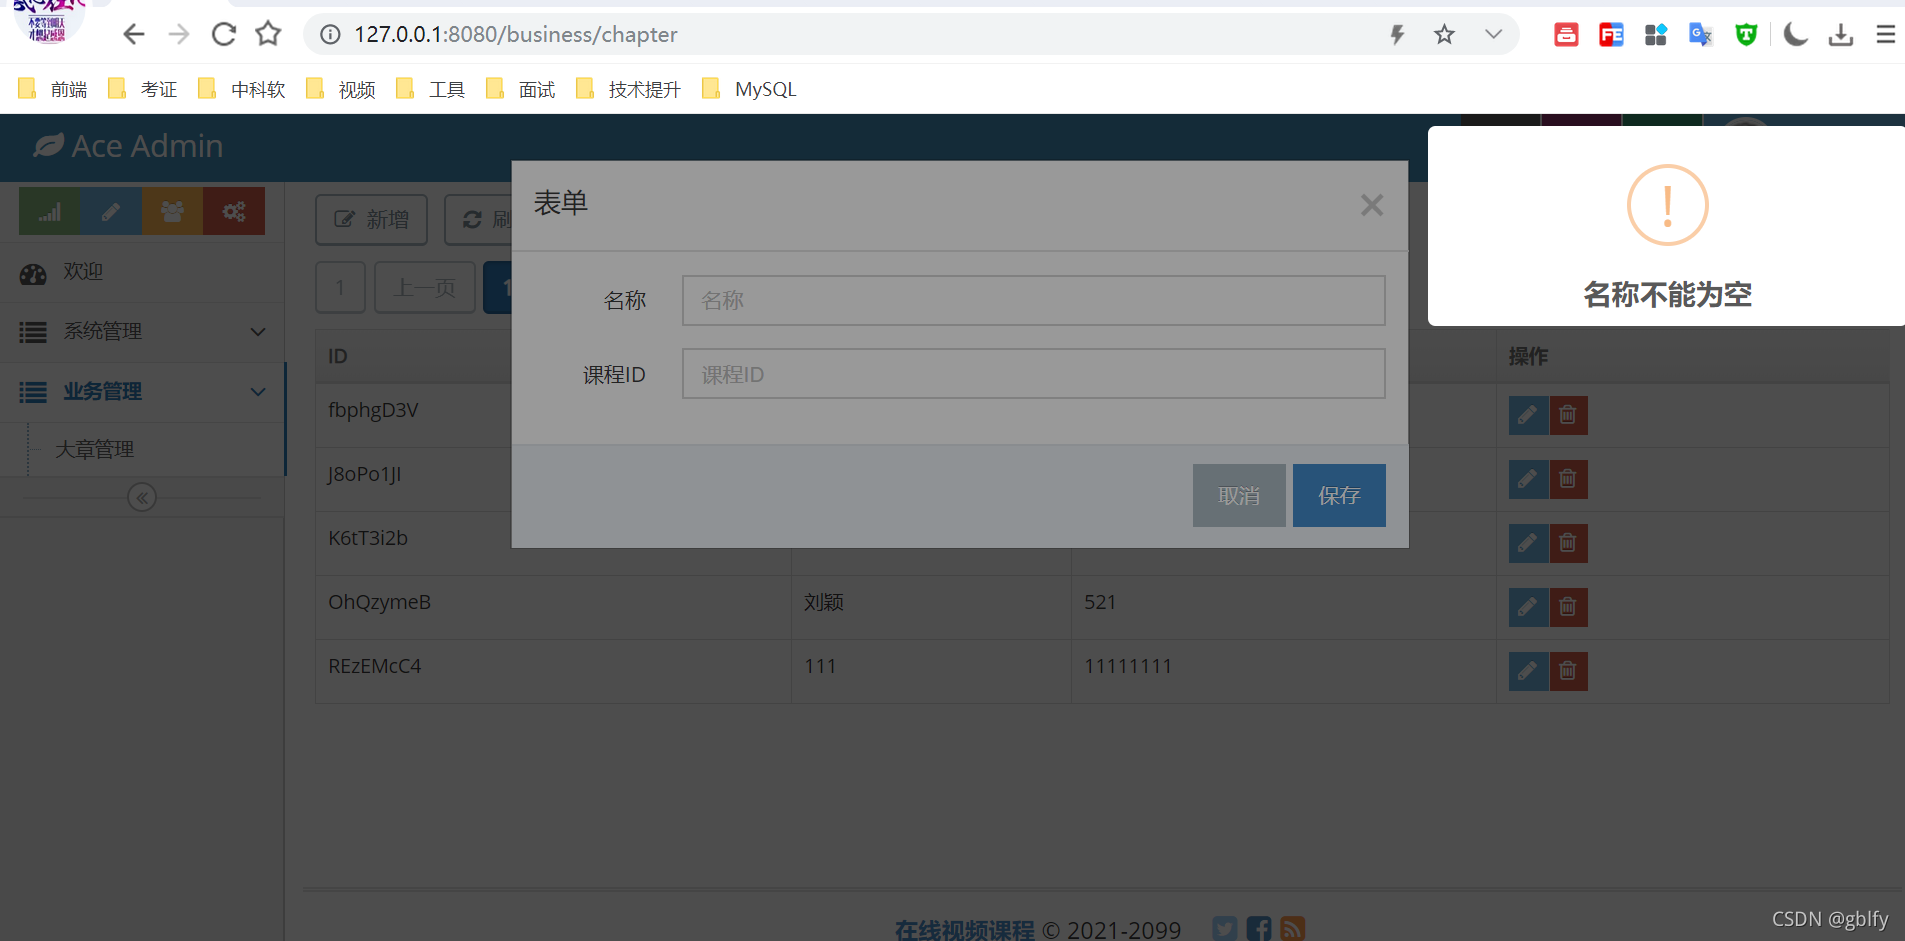Image resolution: width=1905 pixels, height=941 pixels.
Task: Click the 新增 button
Action: [370, 219]
